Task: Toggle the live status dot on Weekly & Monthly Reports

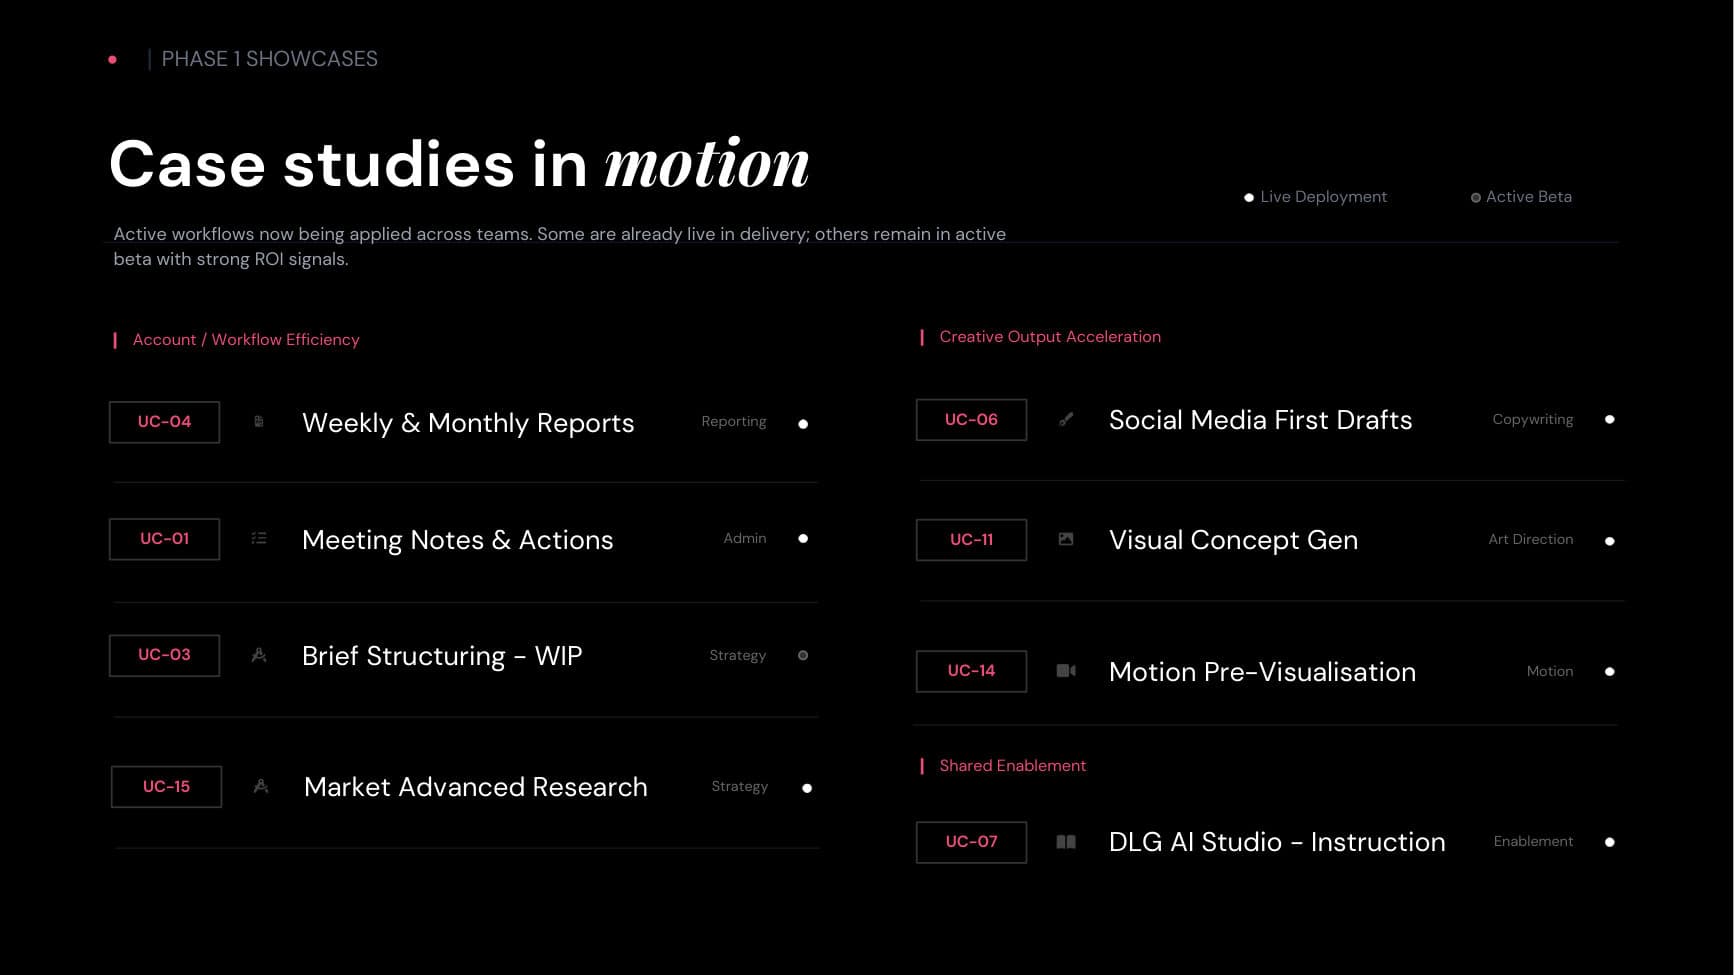Action: (x=803, y=424)
